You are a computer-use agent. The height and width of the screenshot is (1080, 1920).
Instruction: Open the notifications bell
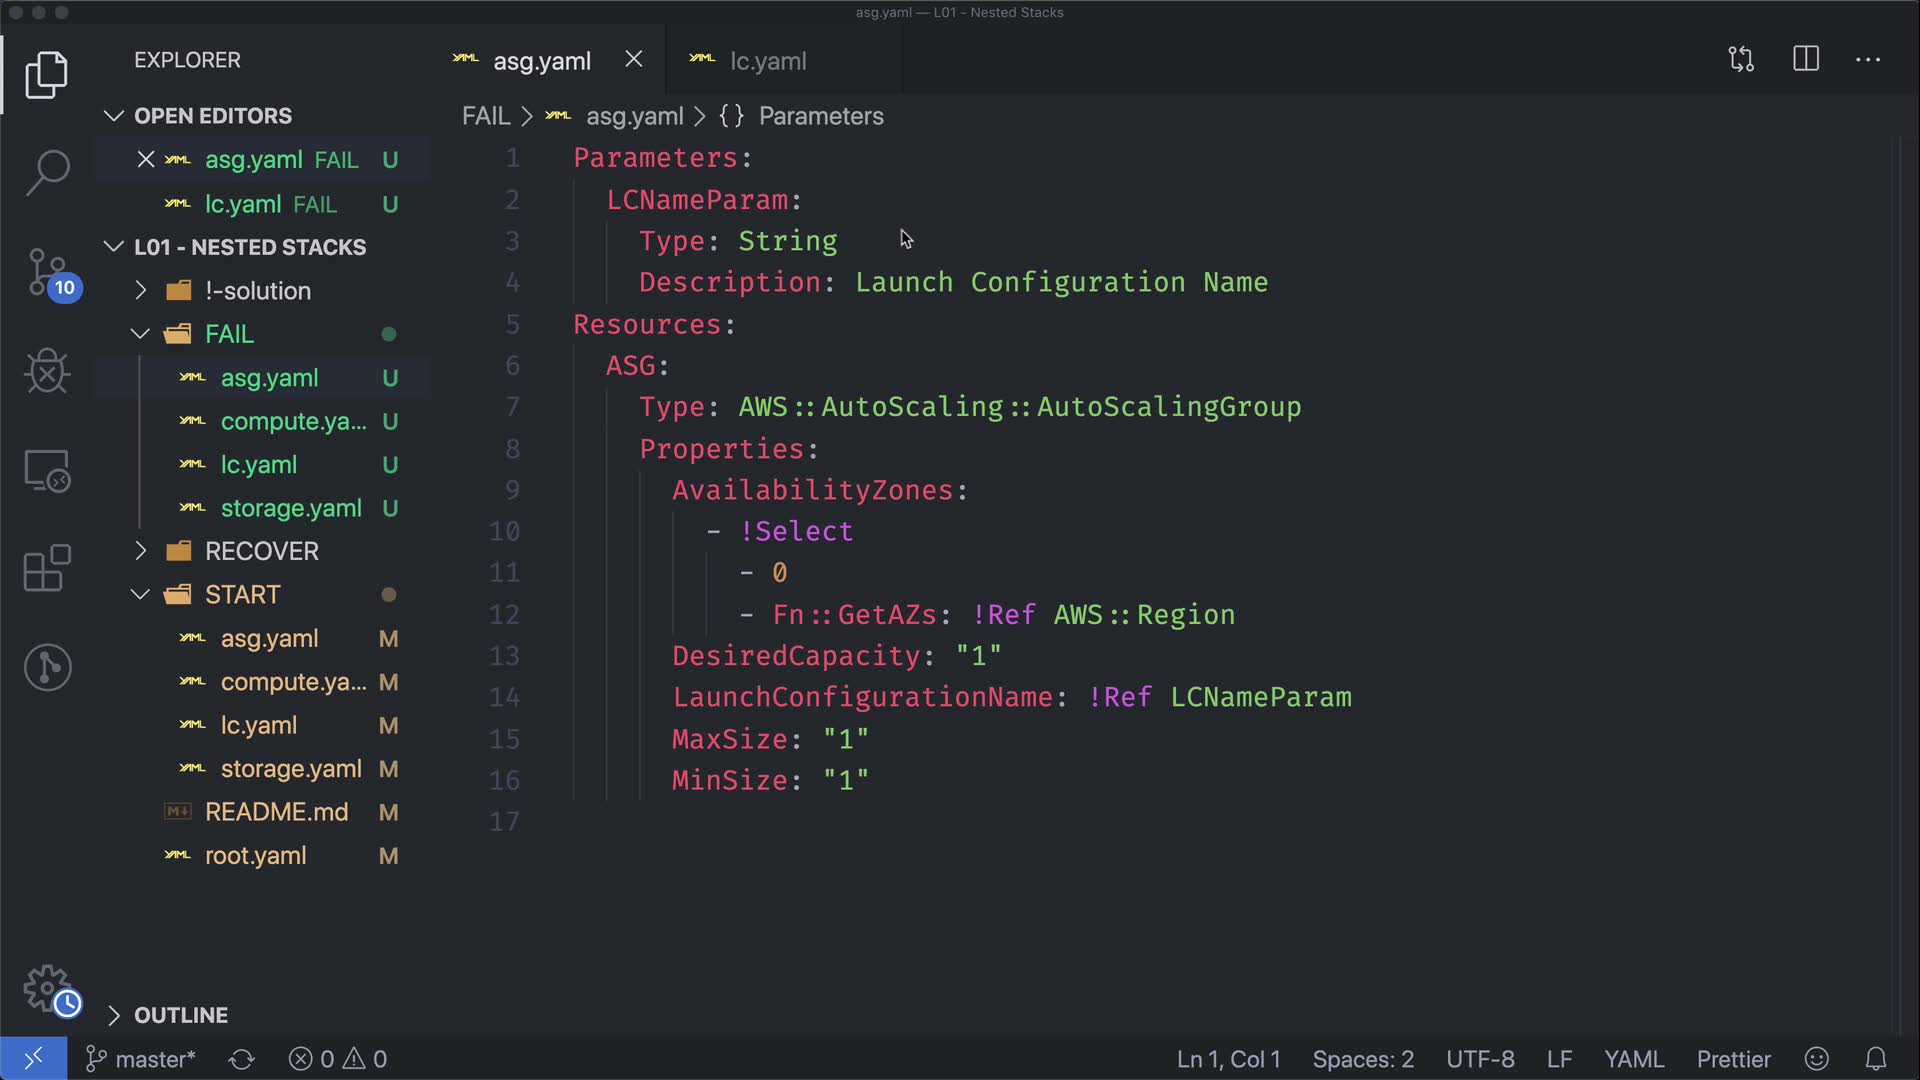click(x=1876, y=1059)
